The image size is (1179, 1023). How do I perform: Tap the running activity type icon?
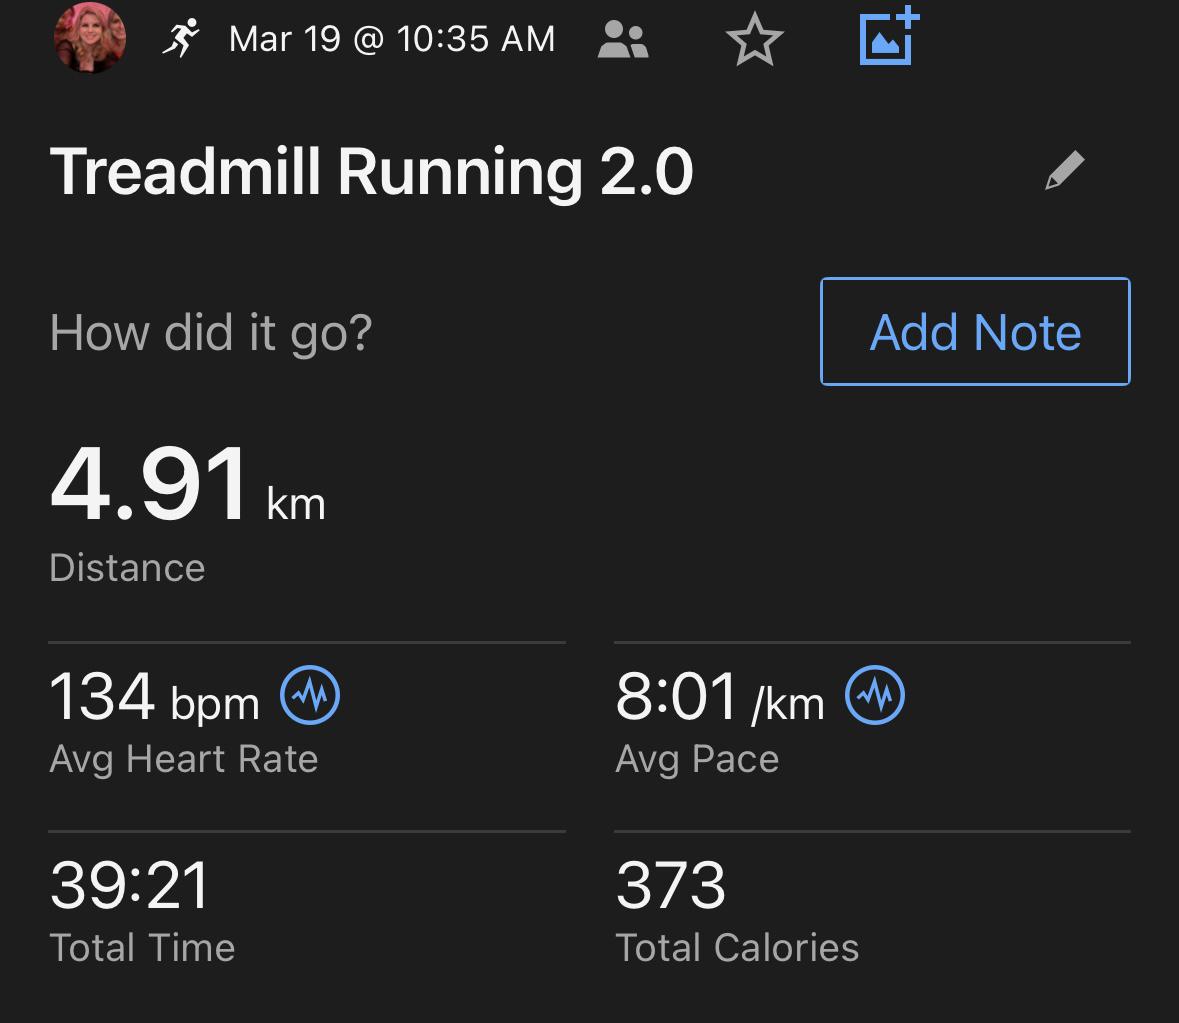pyautogui.click(x=181, y=39)
